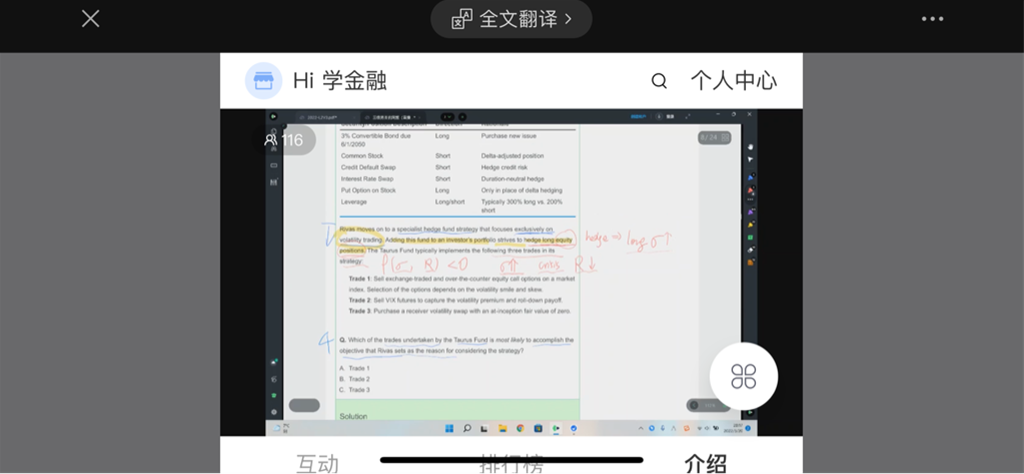Click the 'Hedge credit risk' cell
The image size is (1024, 474).
504,168
